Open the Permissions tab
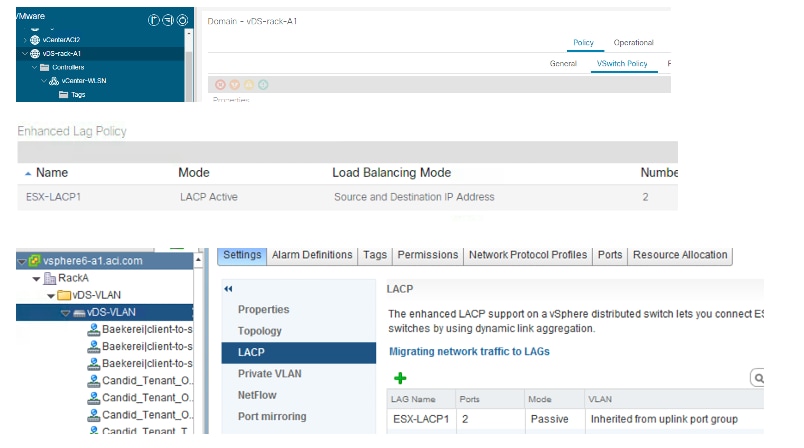This screenshot has height=448, width=804. 428,255
